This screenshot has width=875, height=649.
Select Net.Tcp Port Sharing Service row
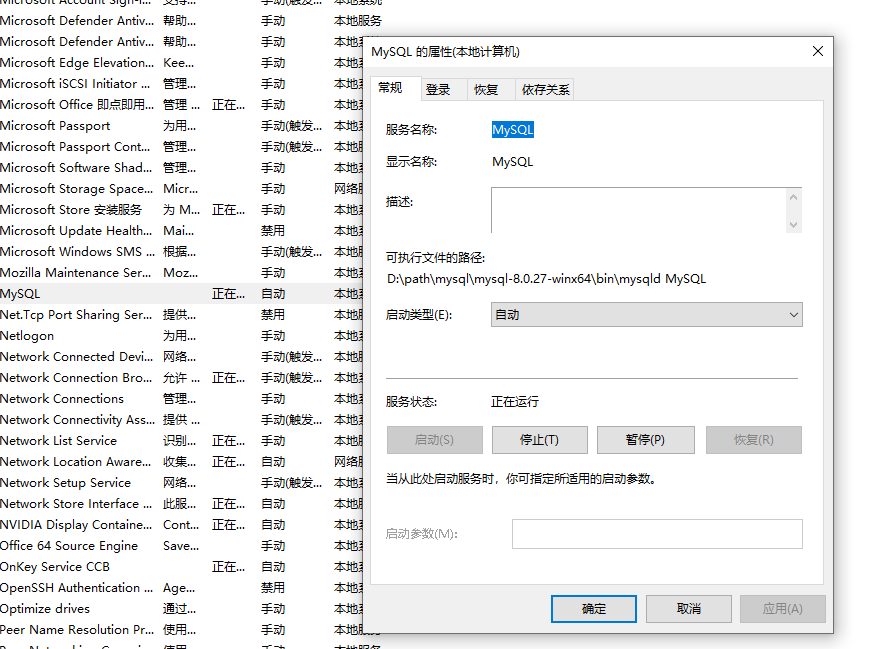coord(181,315)
